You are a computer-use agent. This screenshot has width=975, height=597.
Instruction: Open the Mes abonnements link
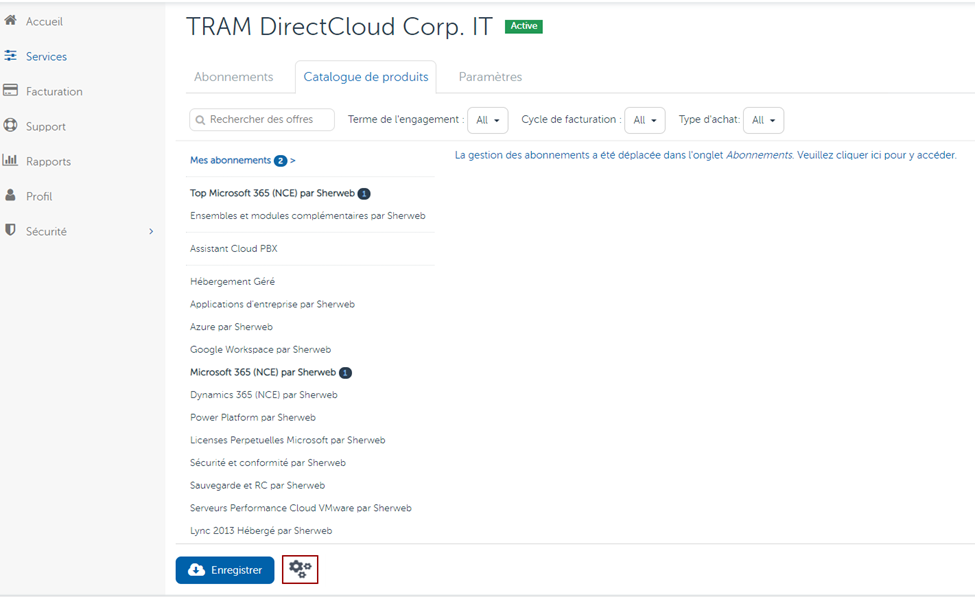coord(231,160)
